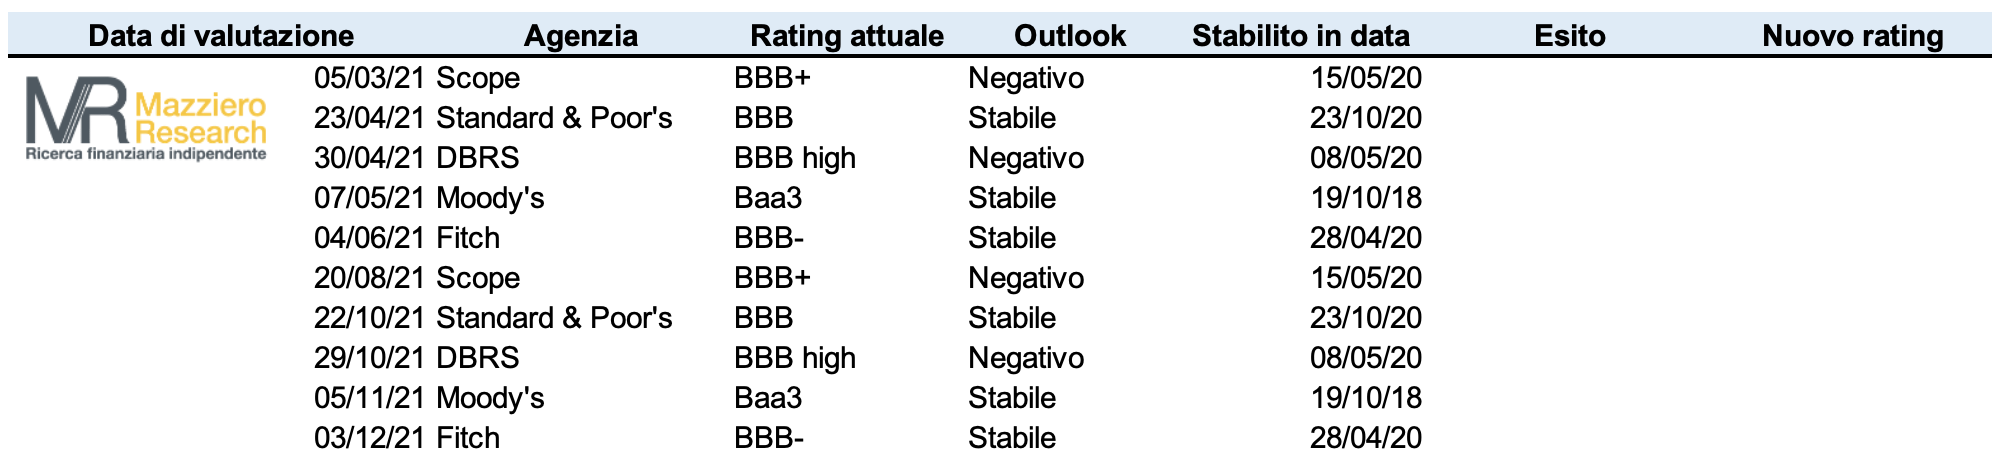Image resolution: width=2002 pixels, height=466 pixels.
Task: Click the Outlook column header
Action: [1070, 36]
